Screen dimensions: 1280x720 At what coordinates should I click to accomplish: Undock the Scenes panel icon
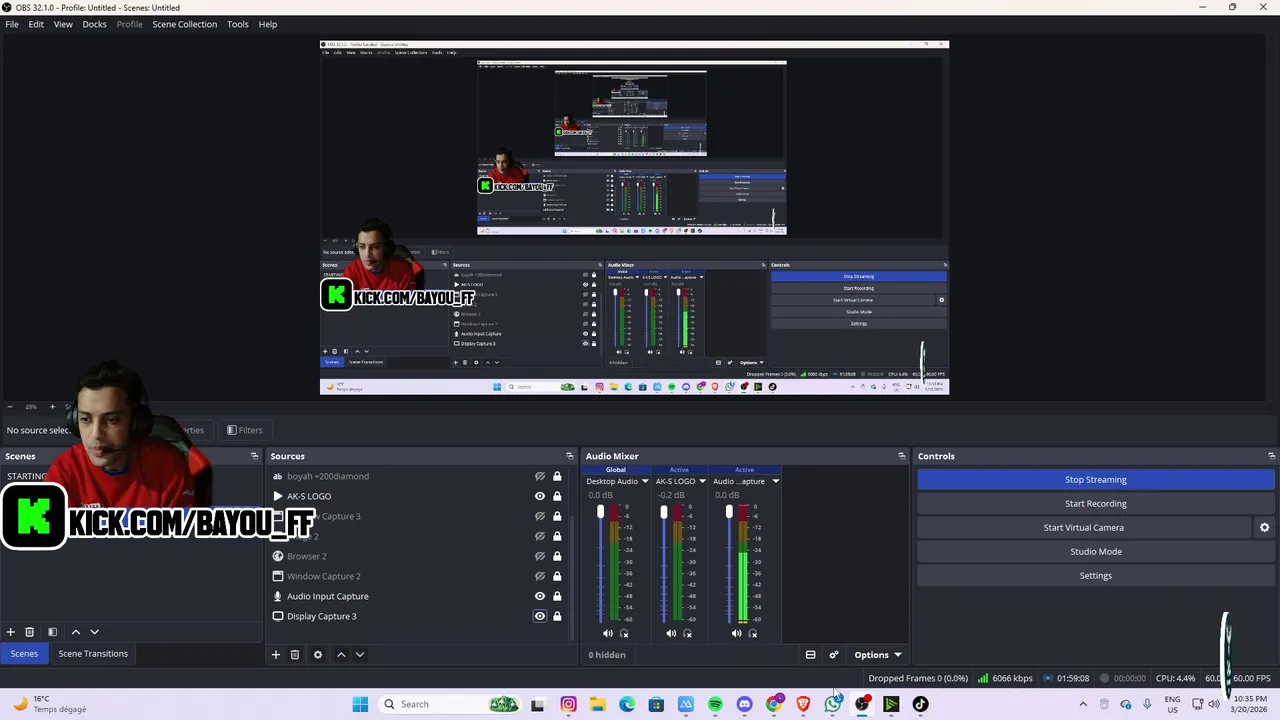point(254,456)
